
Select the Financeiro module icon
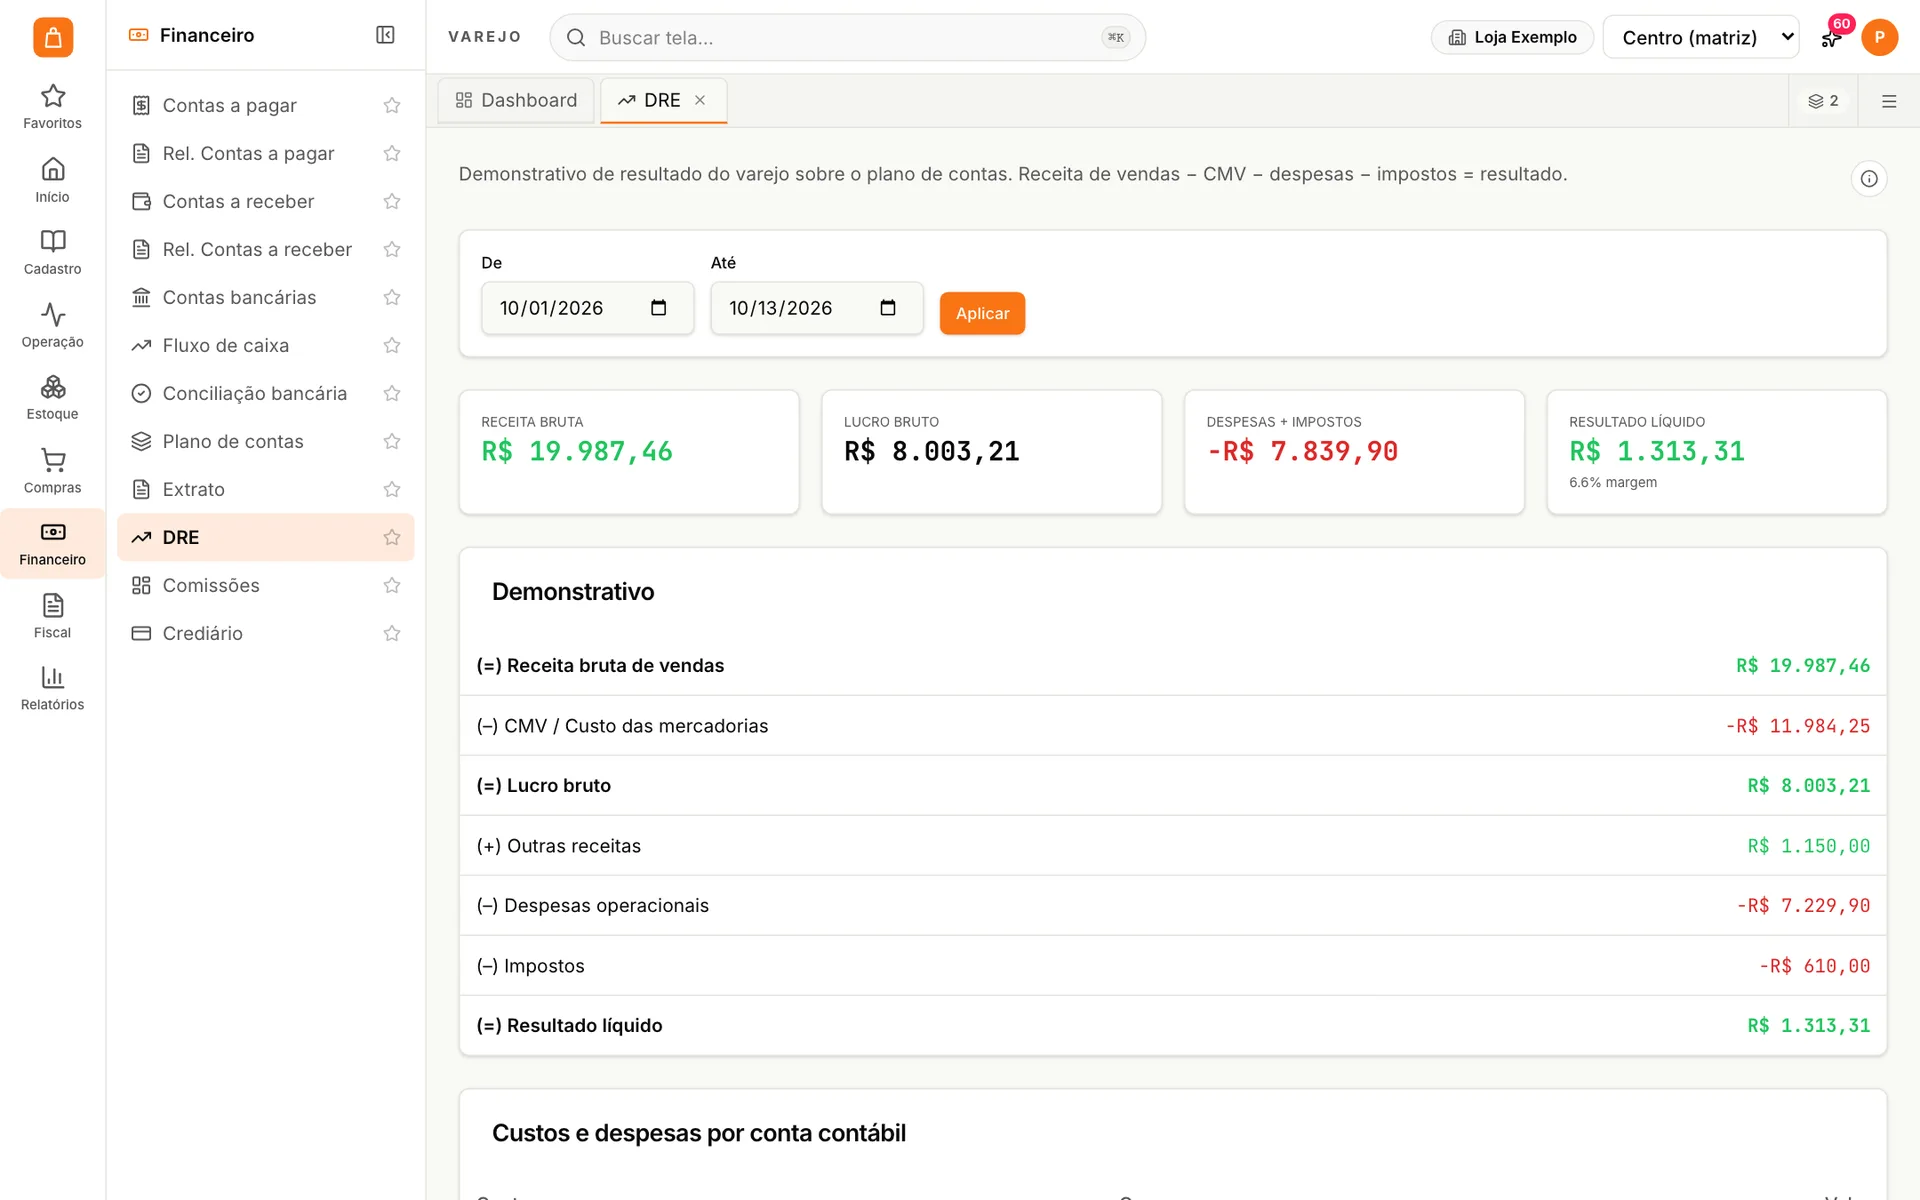tap(52, 544)
